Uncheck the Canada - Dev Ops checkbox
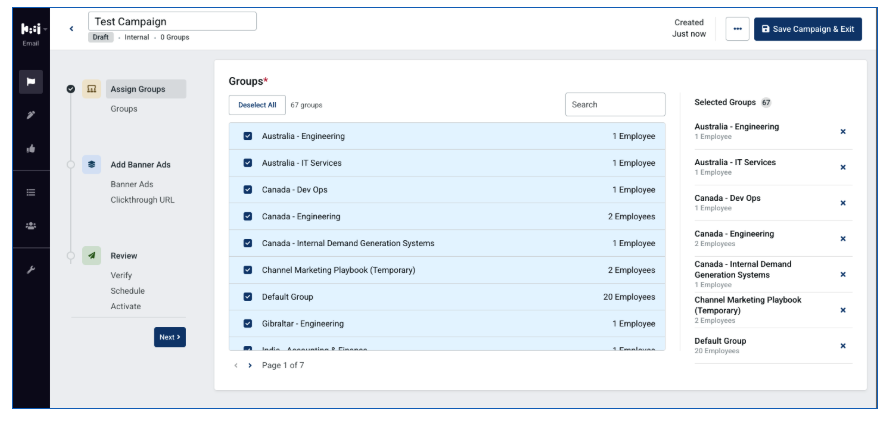Viewport: 889px width, 421px height. click(x=248, y=190)
